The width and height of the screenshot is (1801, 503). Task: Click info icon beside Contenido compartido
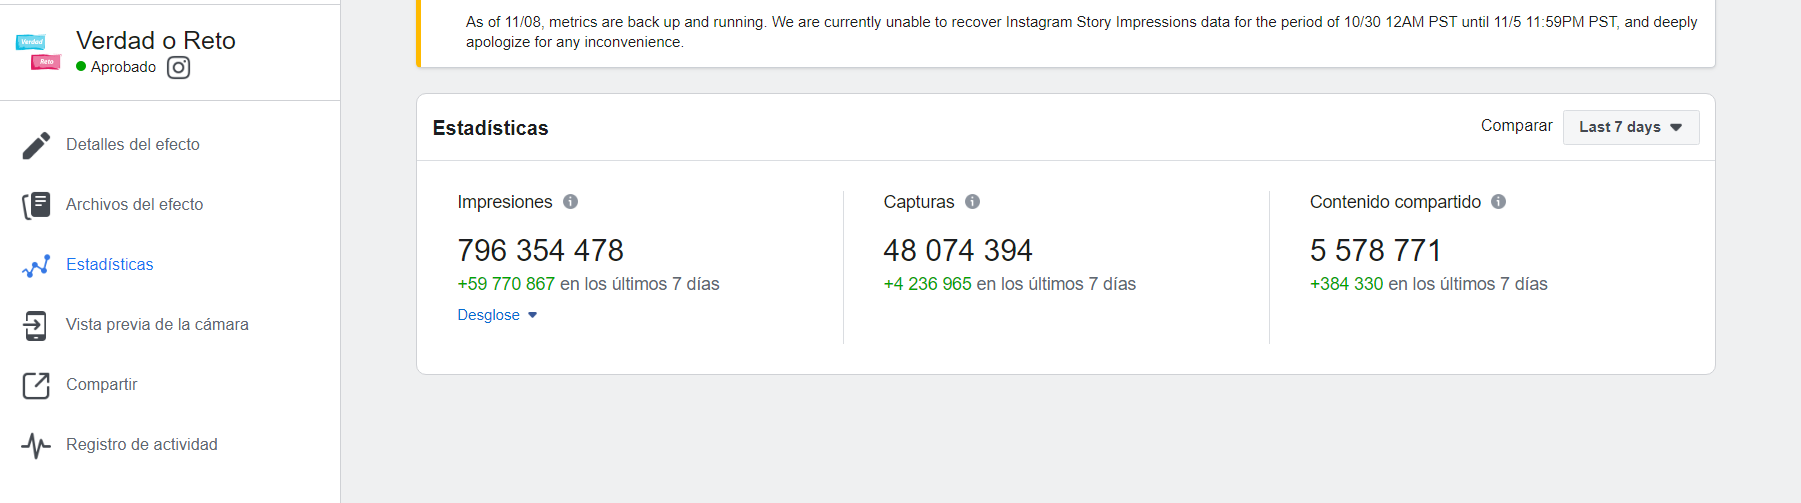pos(1498,202)
